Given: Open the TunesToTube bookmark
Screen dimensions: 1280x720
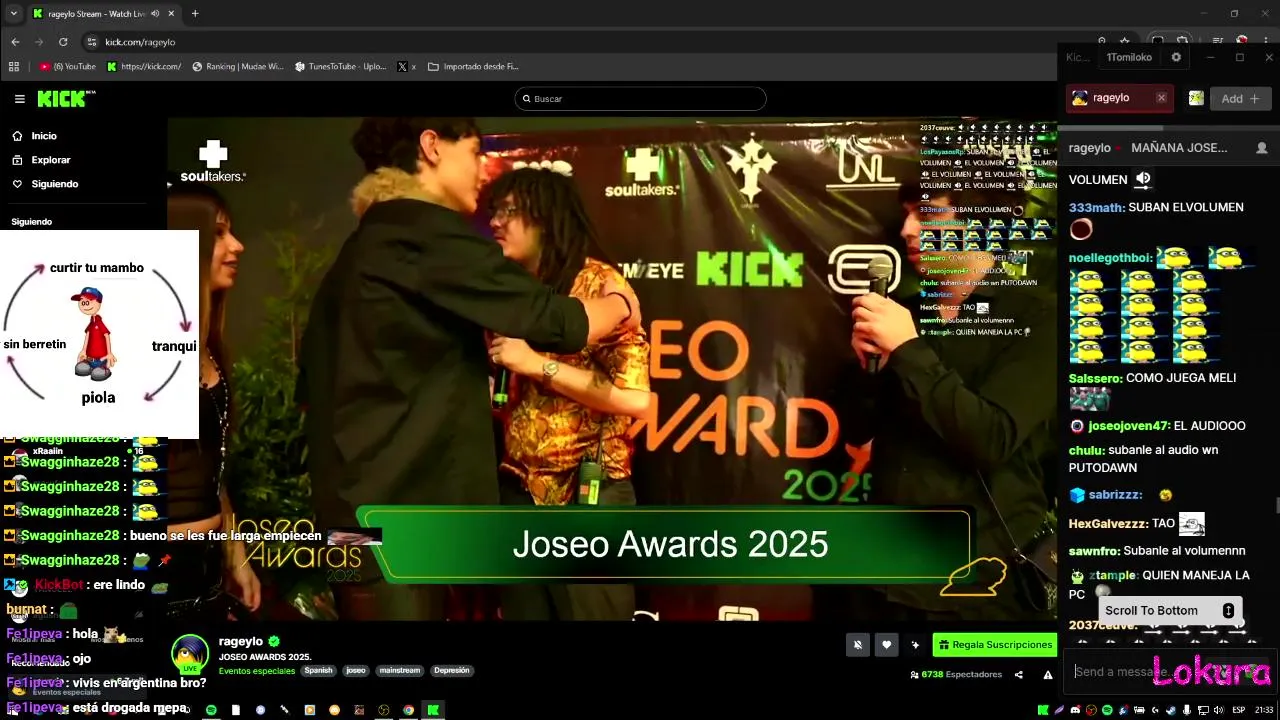Looking at the screenshot, I should [x=340, y=67].
